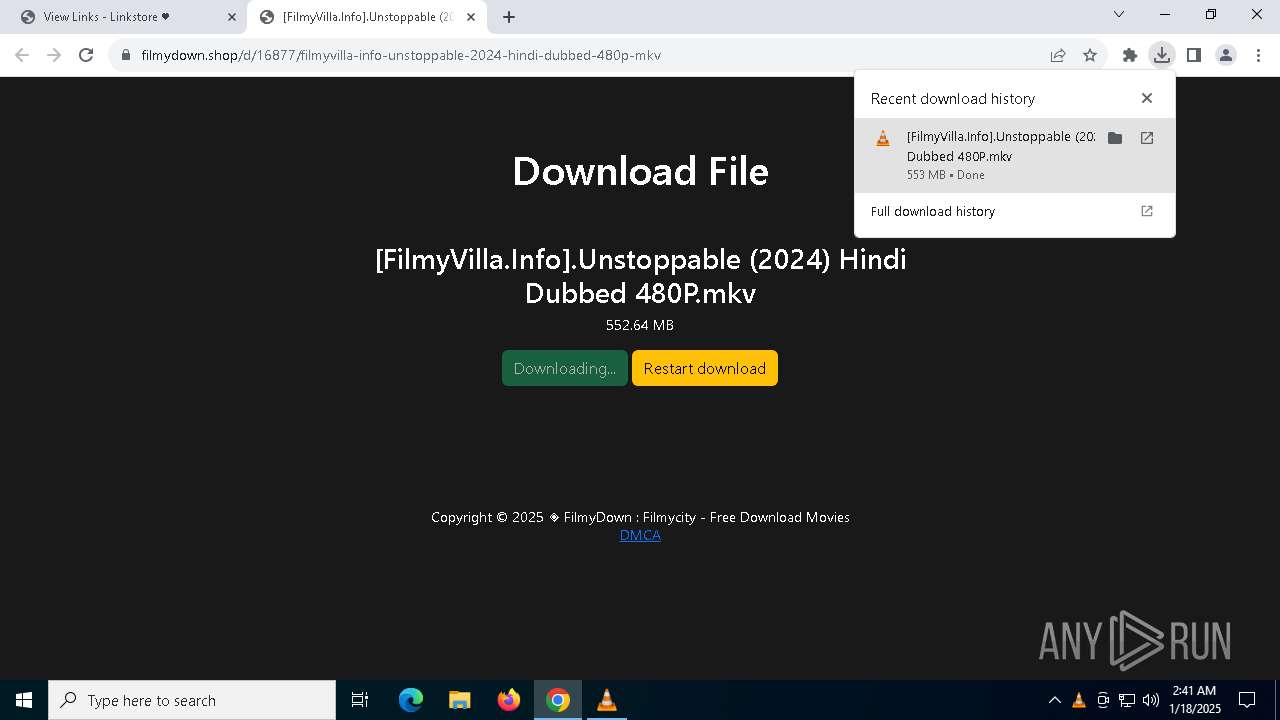Minimize the Chrome window
Screen dimensions: 1280x720
pyautogui.click(x=1165, y=14)
